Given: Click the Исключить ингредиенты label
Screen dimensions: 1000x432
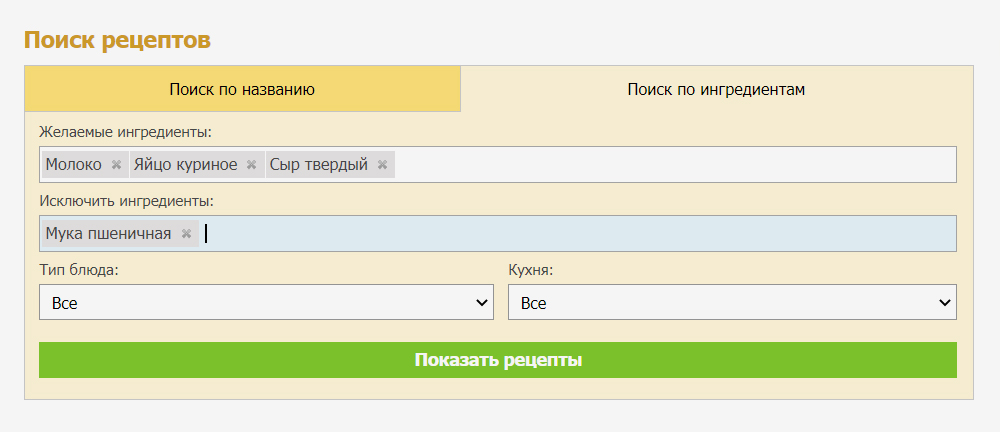Looking at the screenshot, I should pos(126,201).
